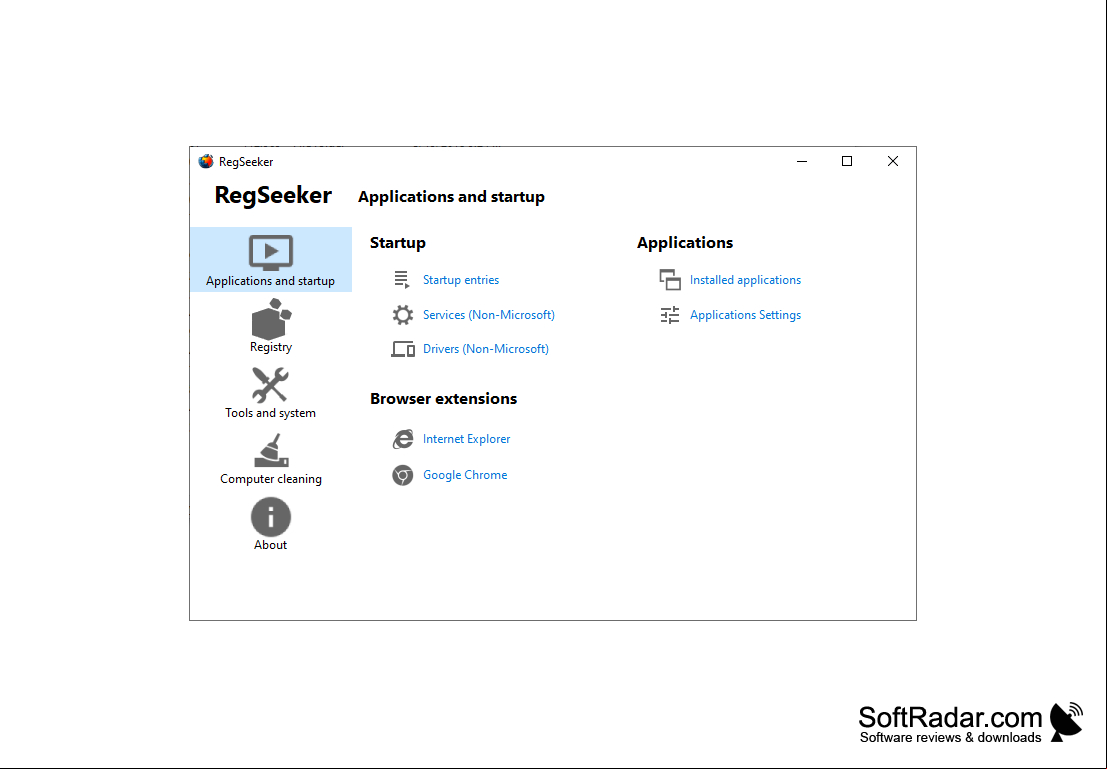Screen dimensions: 1107x769
Task: Click the Services gear icon
Action: [402, 315]
